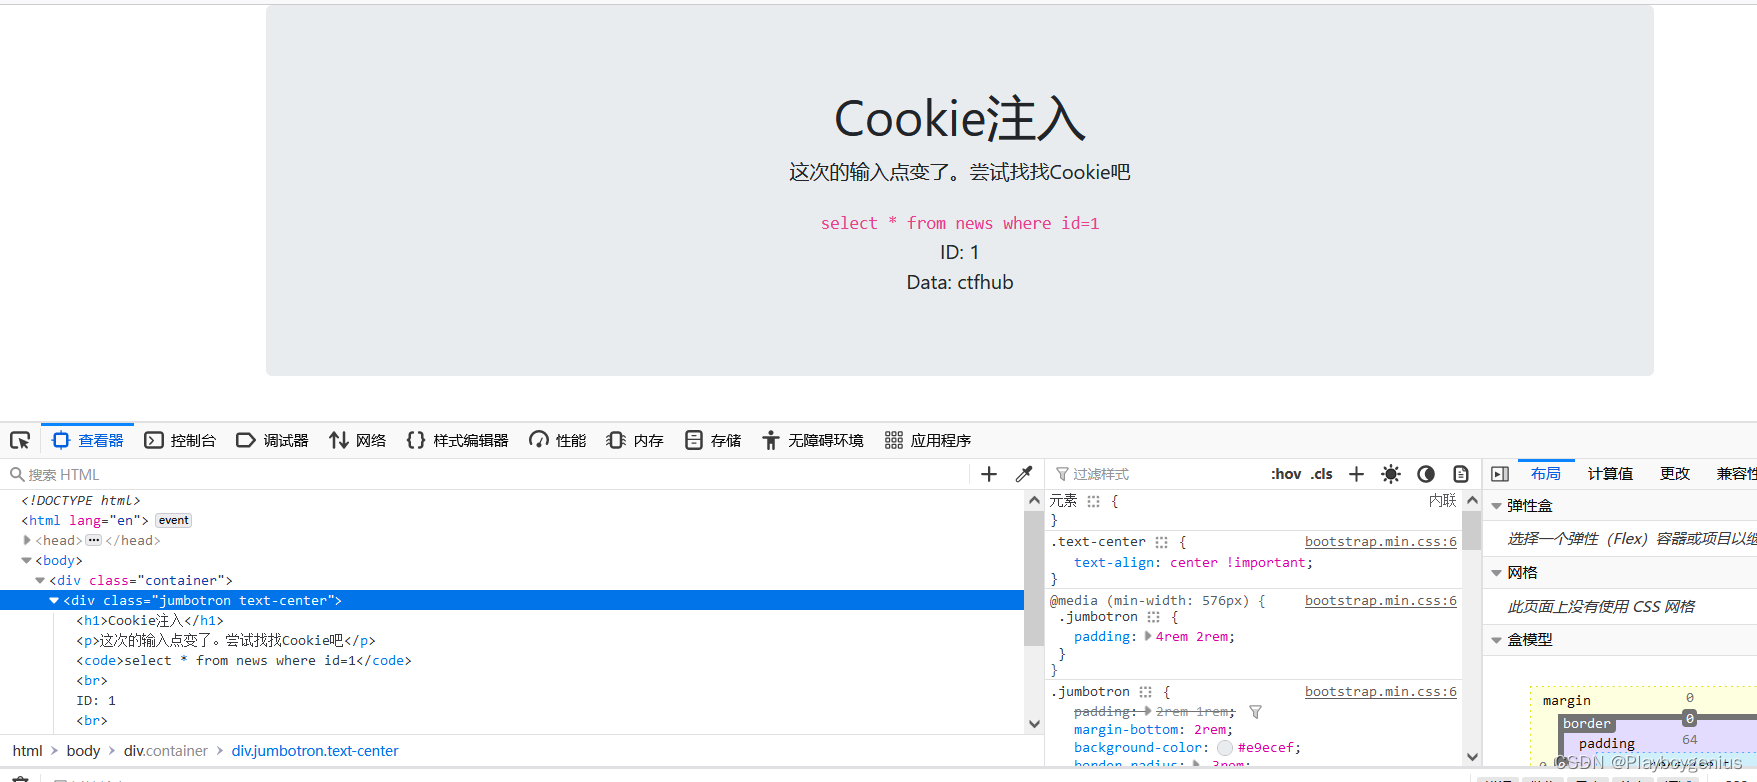Open the Memory (内存) tab
The image size is (1757, 782).
[x=635, y=440]
